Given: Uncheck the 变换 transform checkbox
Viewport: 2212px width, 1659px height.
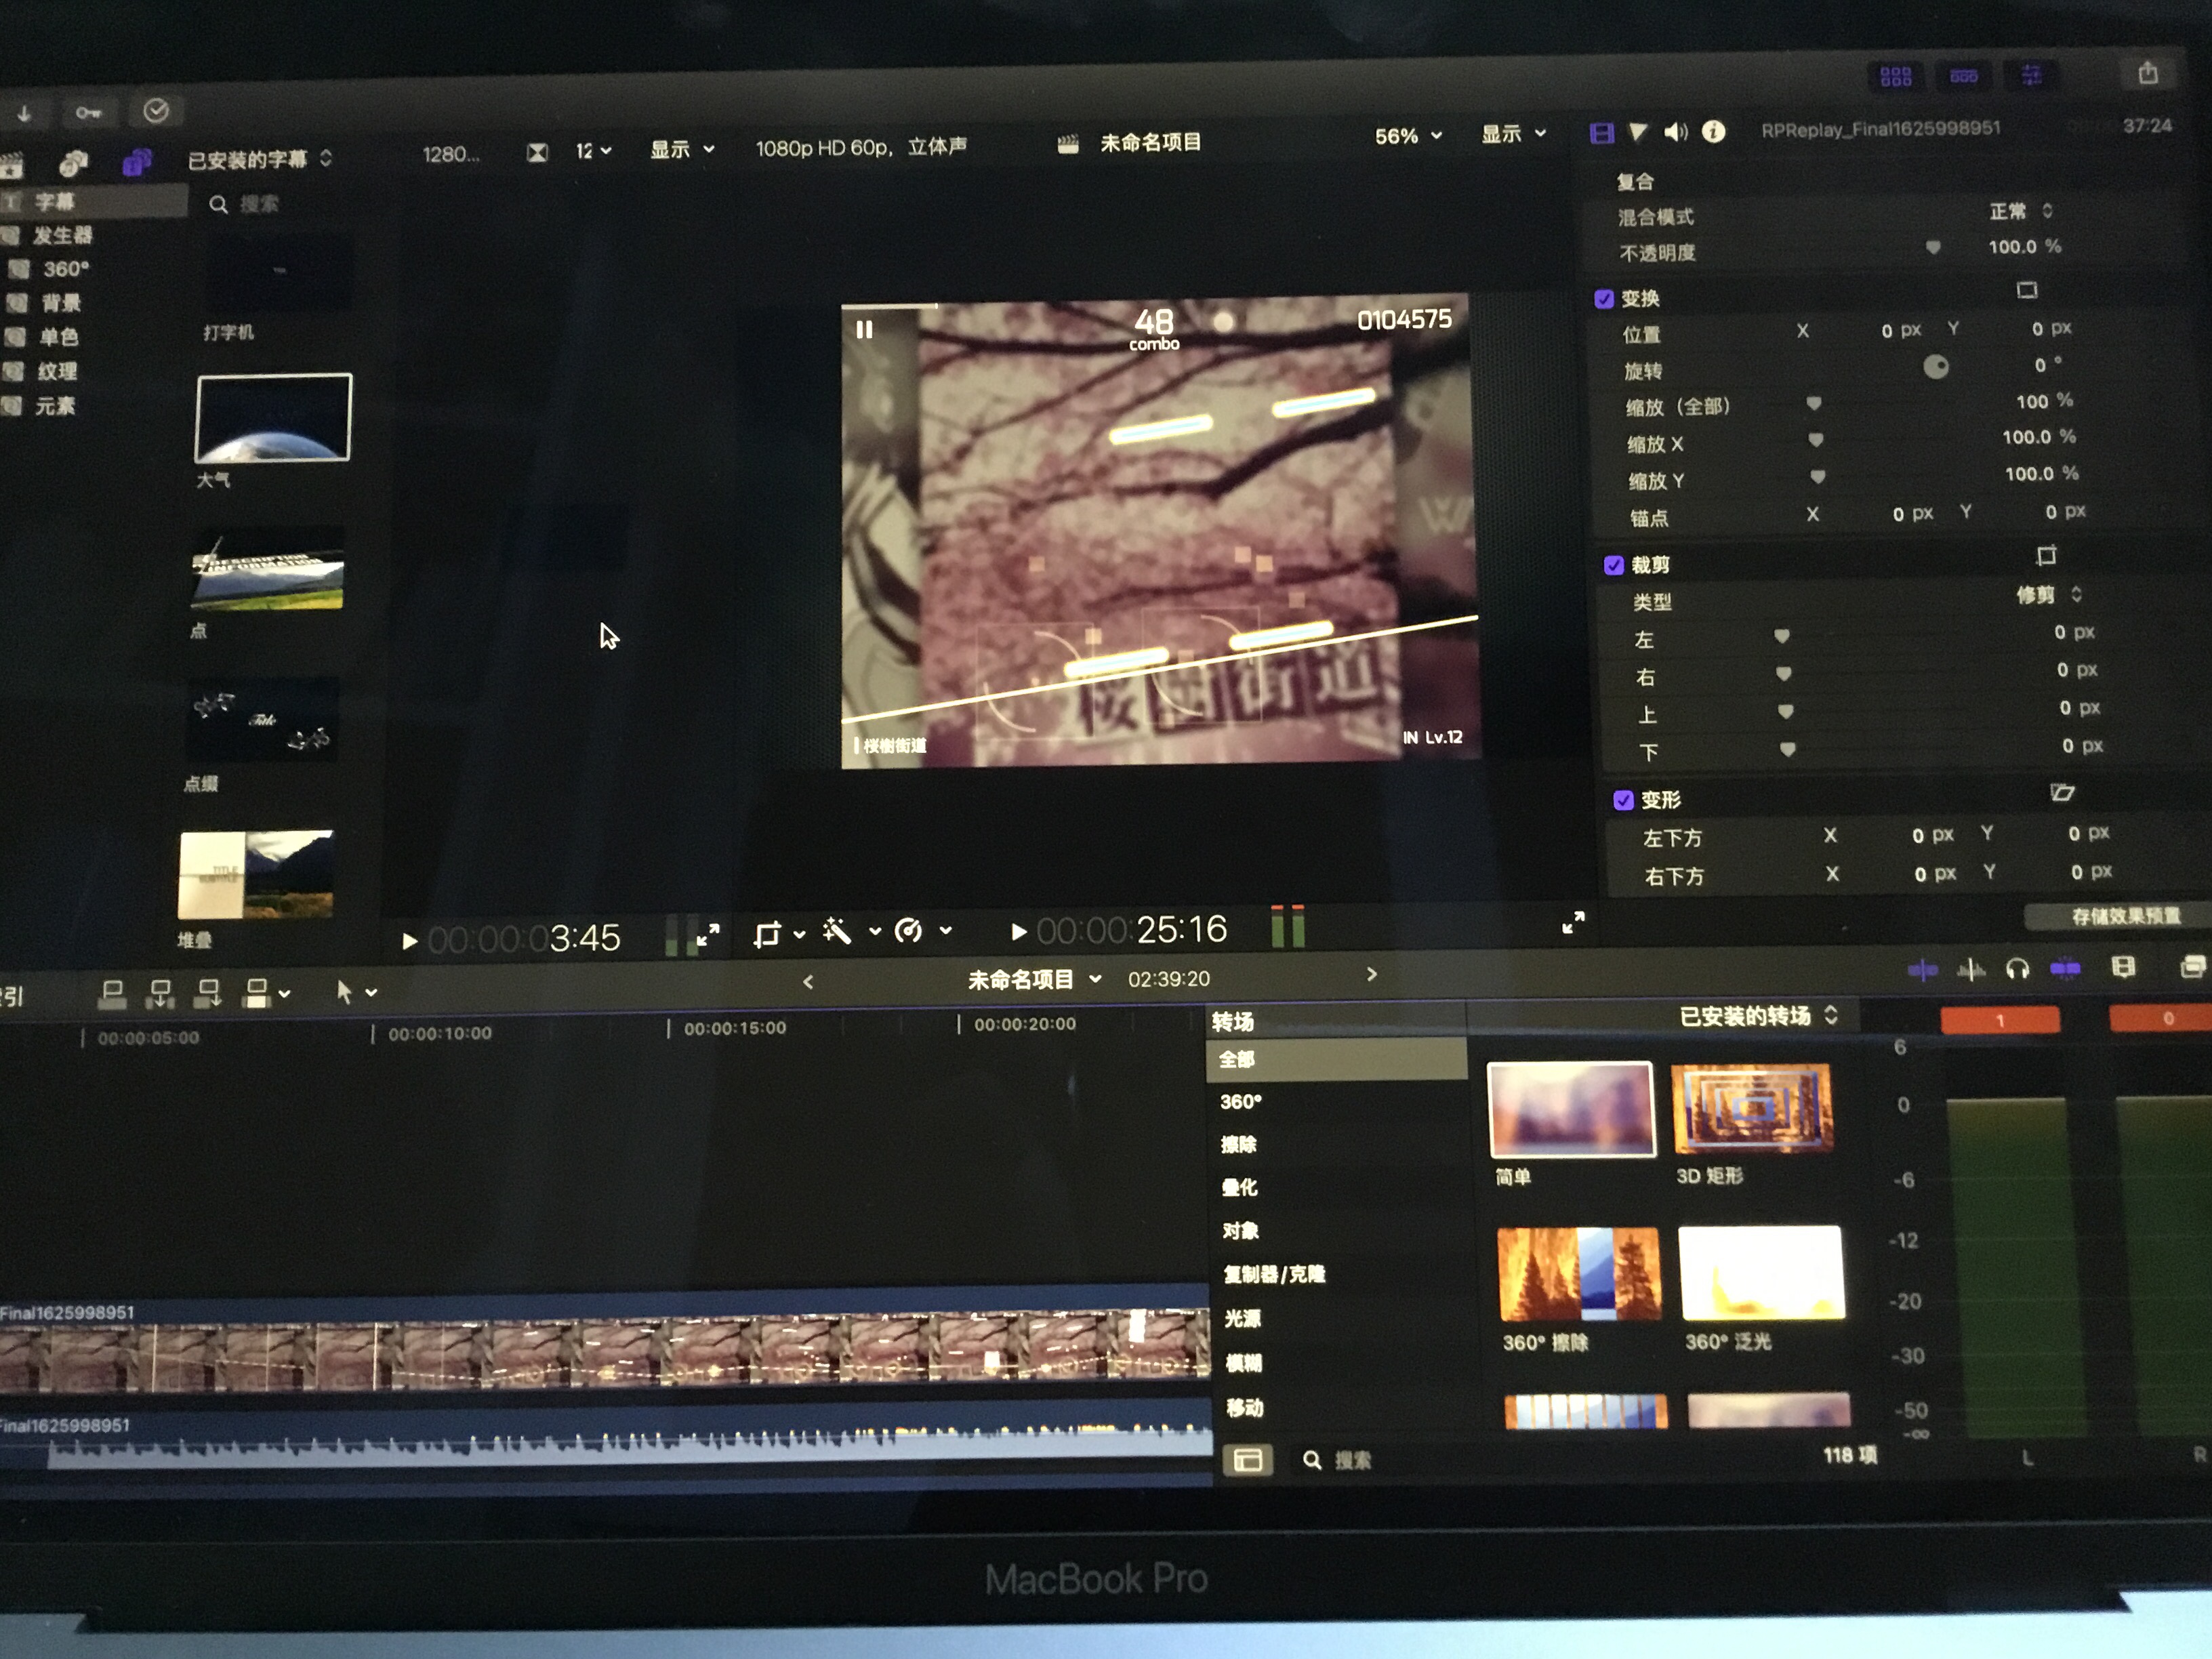Looking at the screenshot, I should tap(1604, 299).
